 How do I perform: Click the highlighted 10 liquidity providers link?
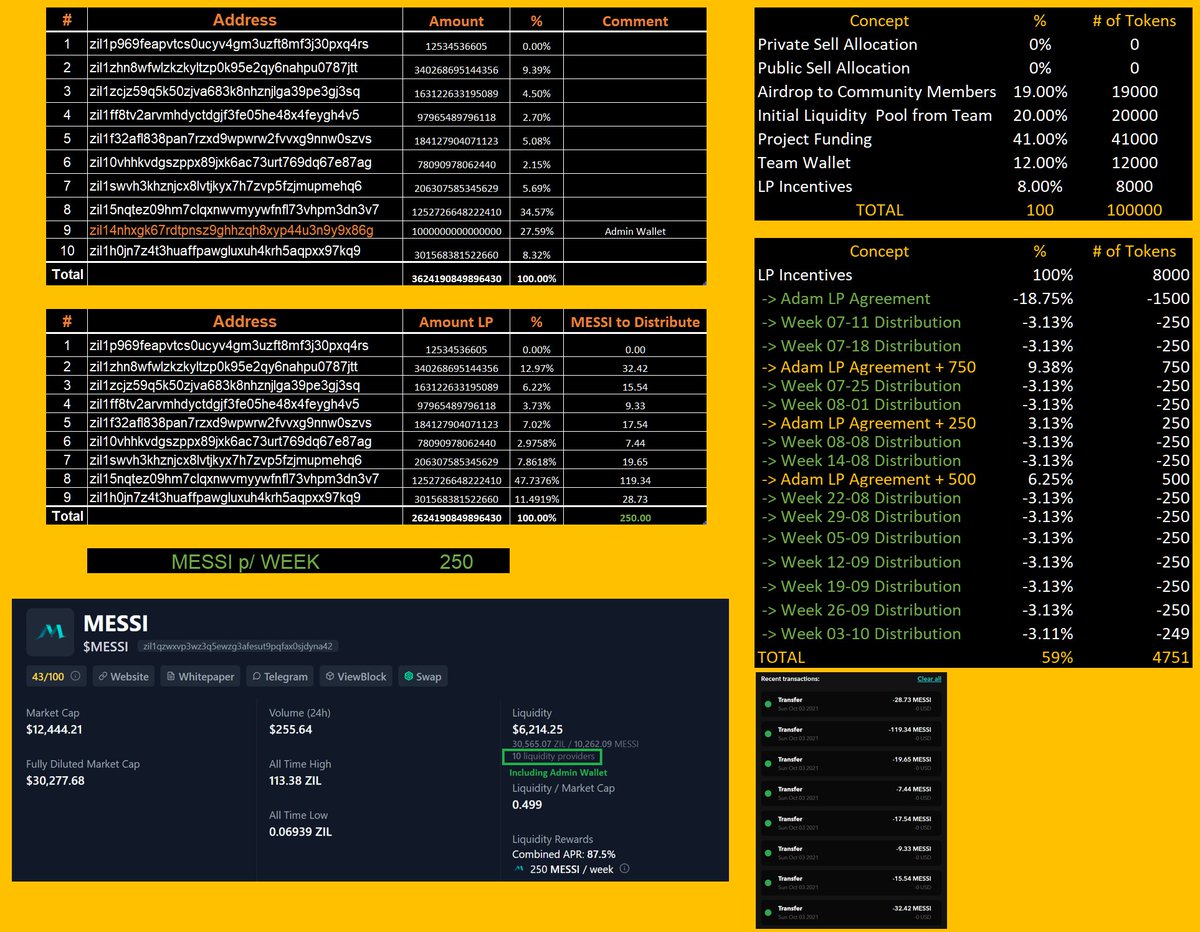(554, 757)
